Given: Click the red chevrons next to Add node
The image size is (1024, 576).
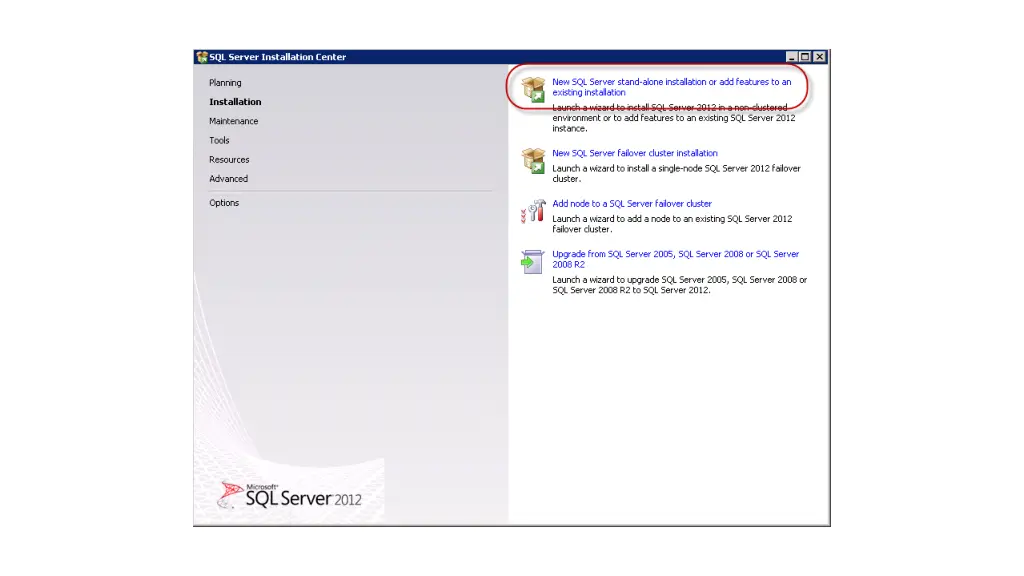Looking at the screenshot, I should [526, 212].
